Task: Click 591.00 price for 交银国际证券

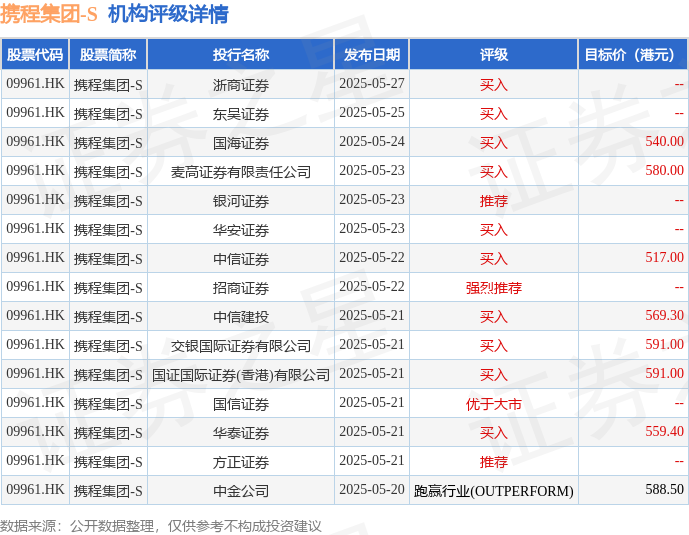Action: point(664,344)
